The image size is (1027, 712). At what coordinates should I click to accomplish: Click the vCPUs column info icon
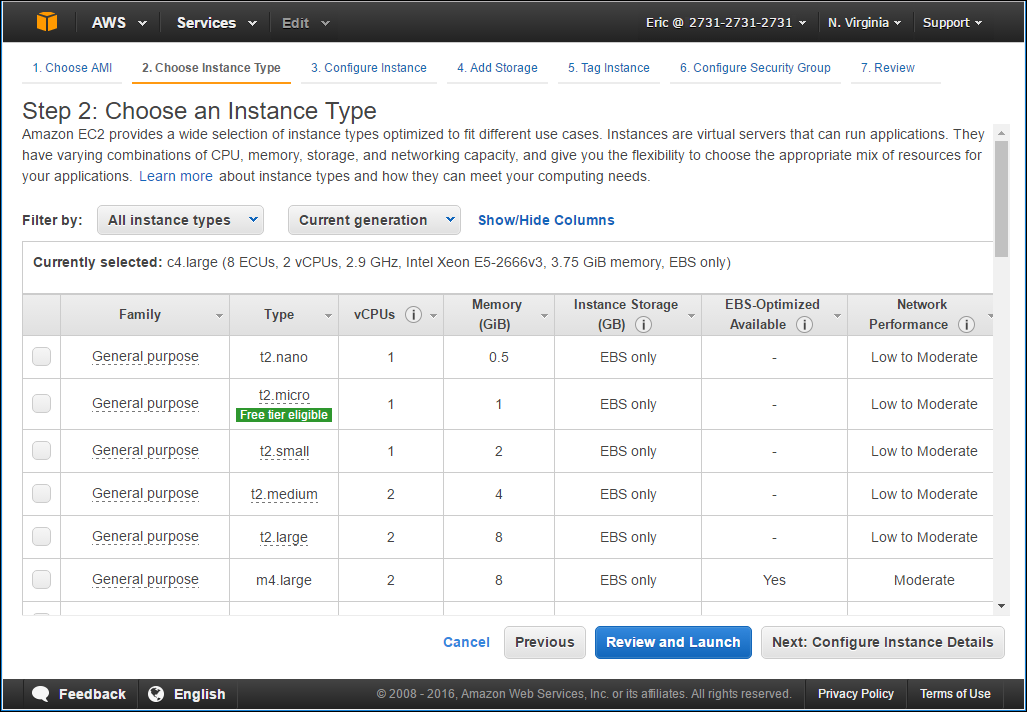point(413,315)
